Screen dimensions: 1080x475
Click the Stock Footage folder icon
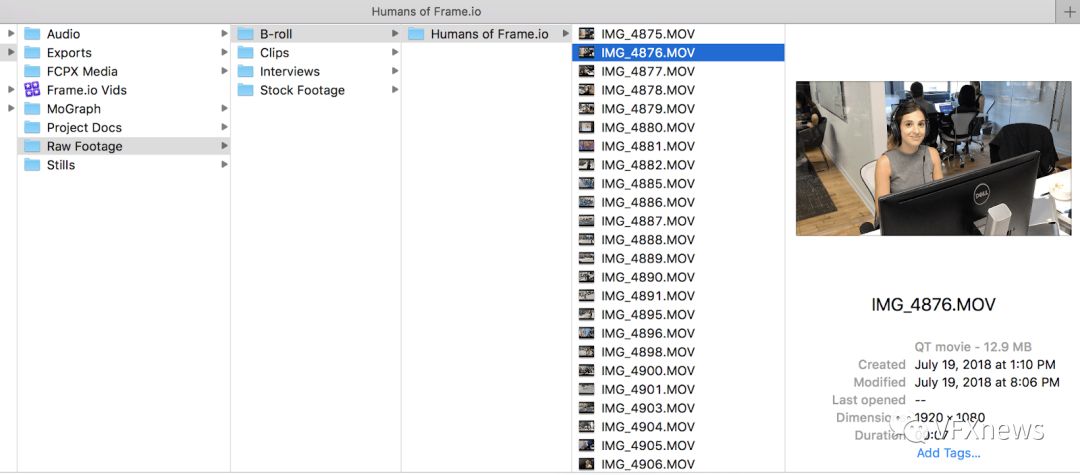pos(245,90)
